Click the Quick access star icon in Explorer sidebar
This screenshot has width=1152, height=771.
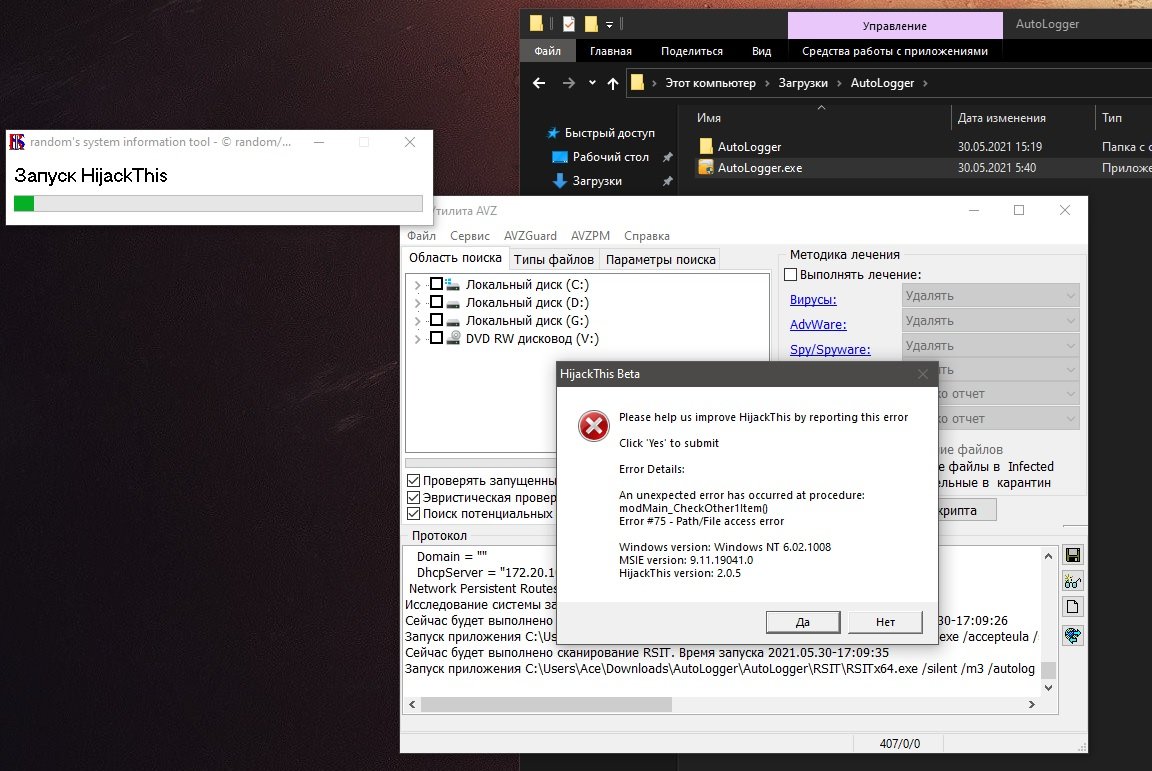[x=553, y=133]
